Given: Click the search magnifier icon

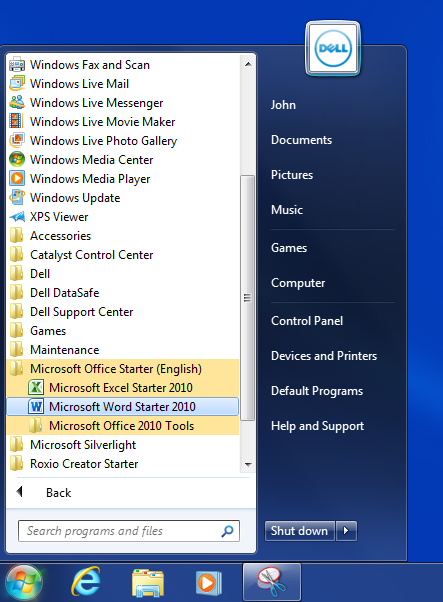Looking at the screenshot, I should 227,531.
